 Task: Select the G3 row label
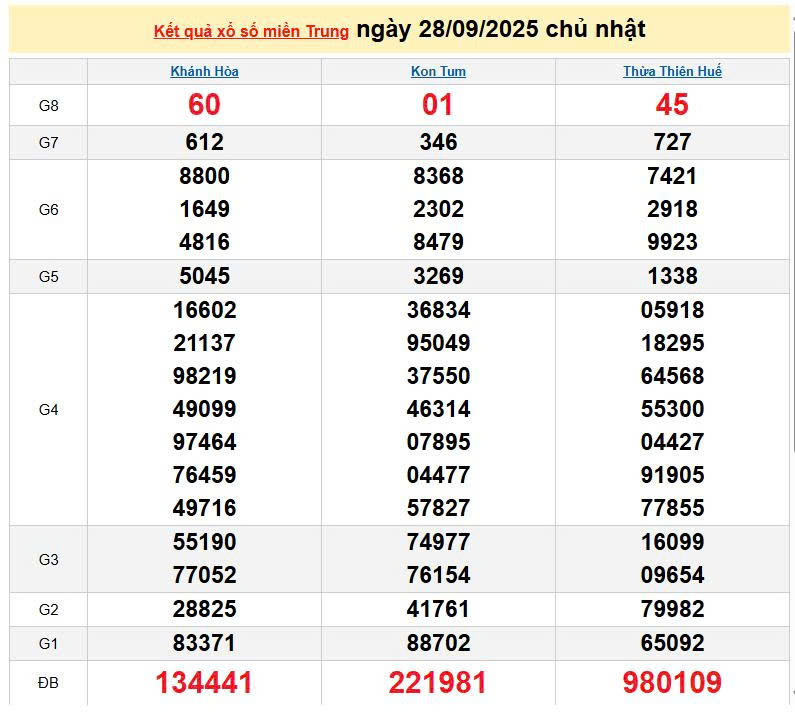[x=49, y=559]
